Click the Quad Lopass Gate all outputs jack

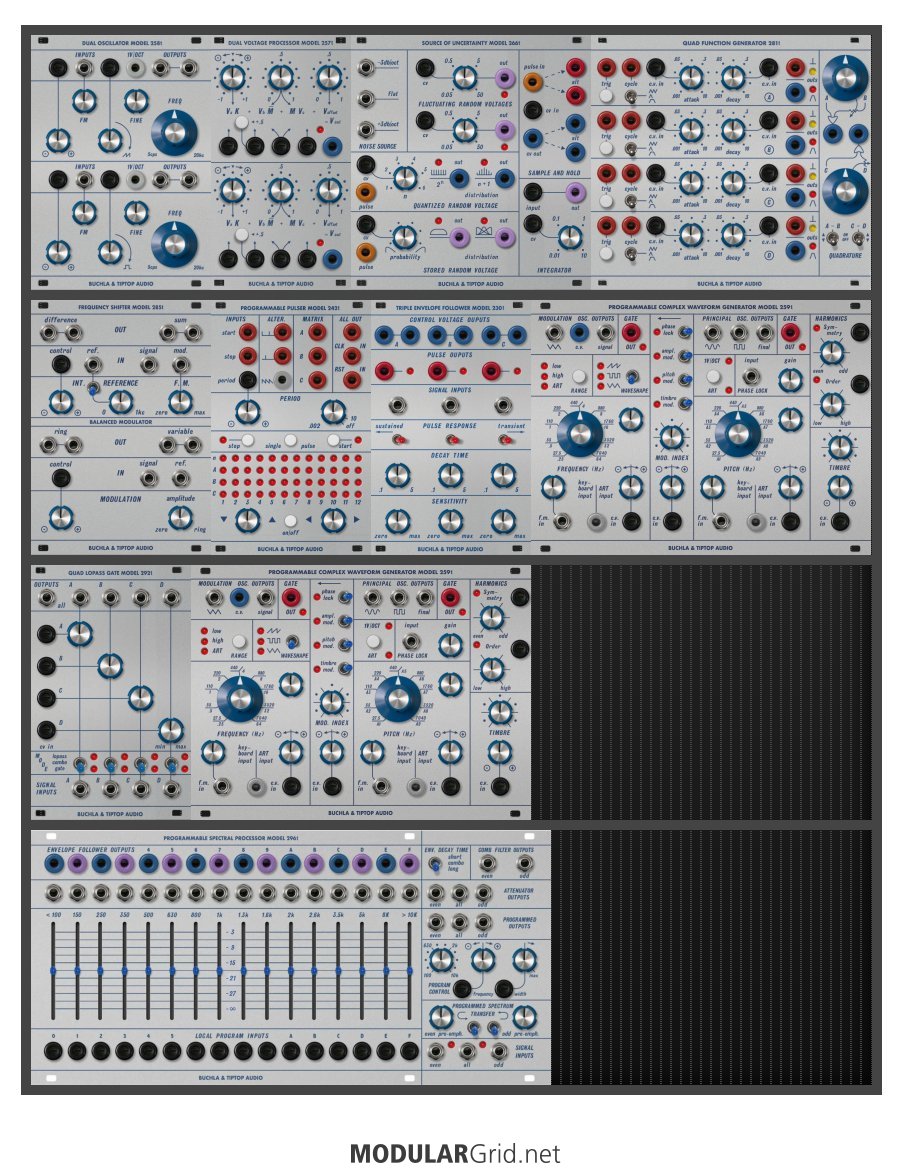point(48,597)
